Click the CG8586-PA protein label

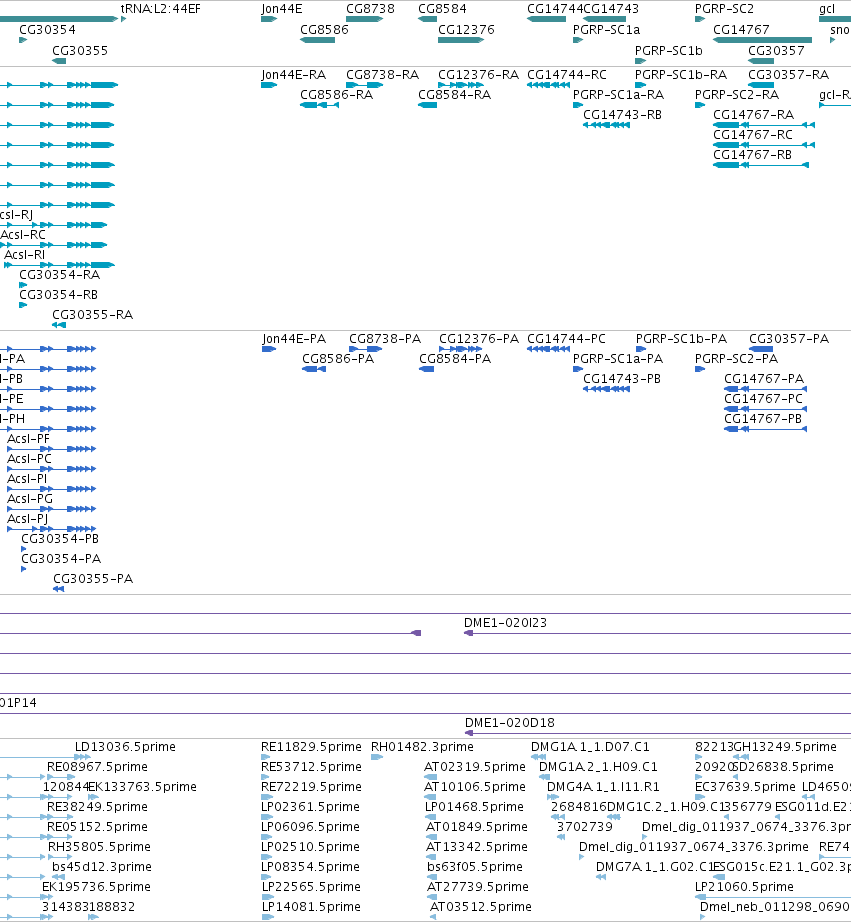click(338, 359)
